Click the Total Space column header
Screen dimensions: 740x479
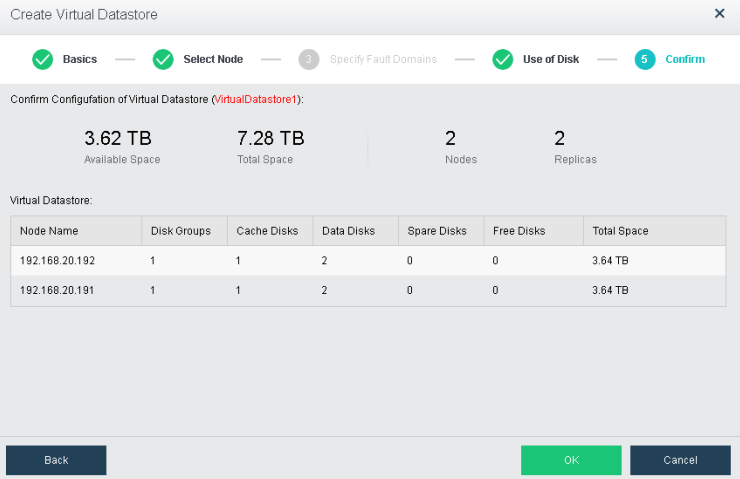click(x=620, y=231)
